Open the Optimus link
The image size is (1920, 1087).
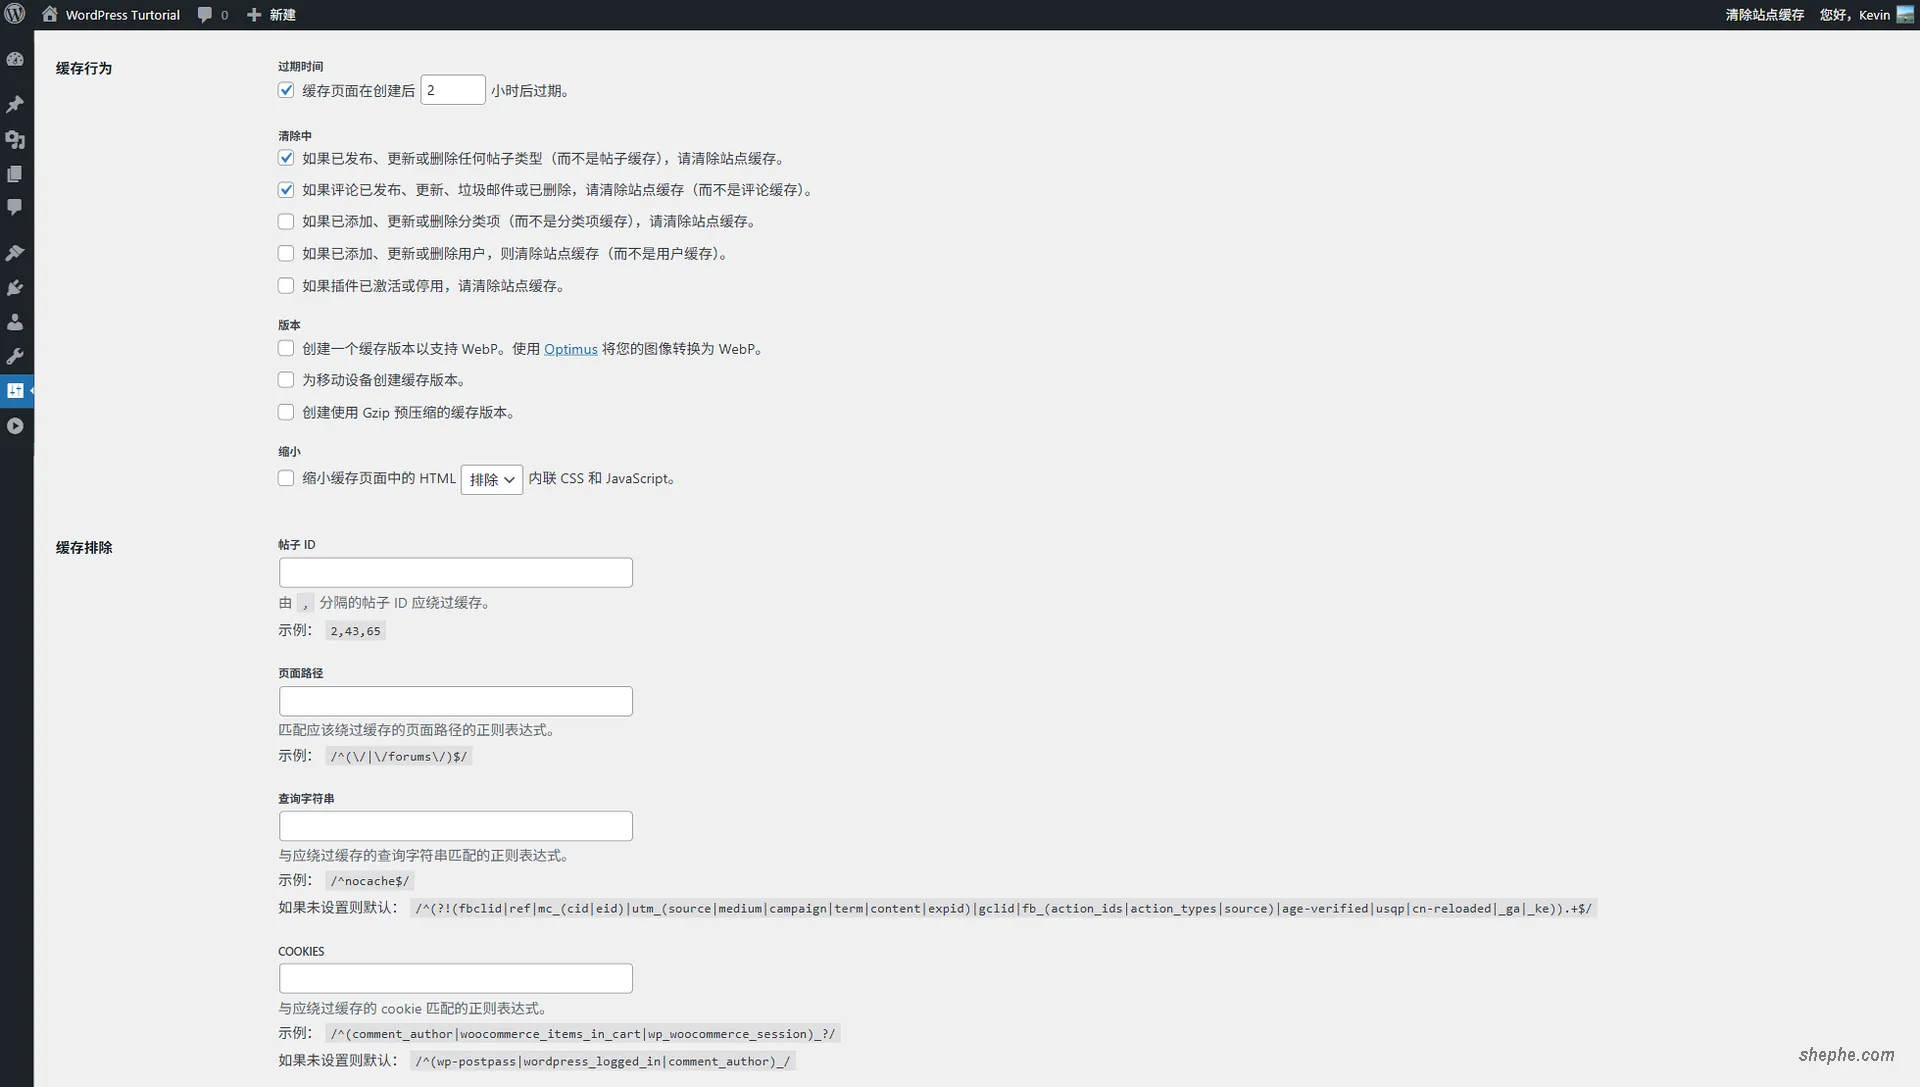coord(570,349)
